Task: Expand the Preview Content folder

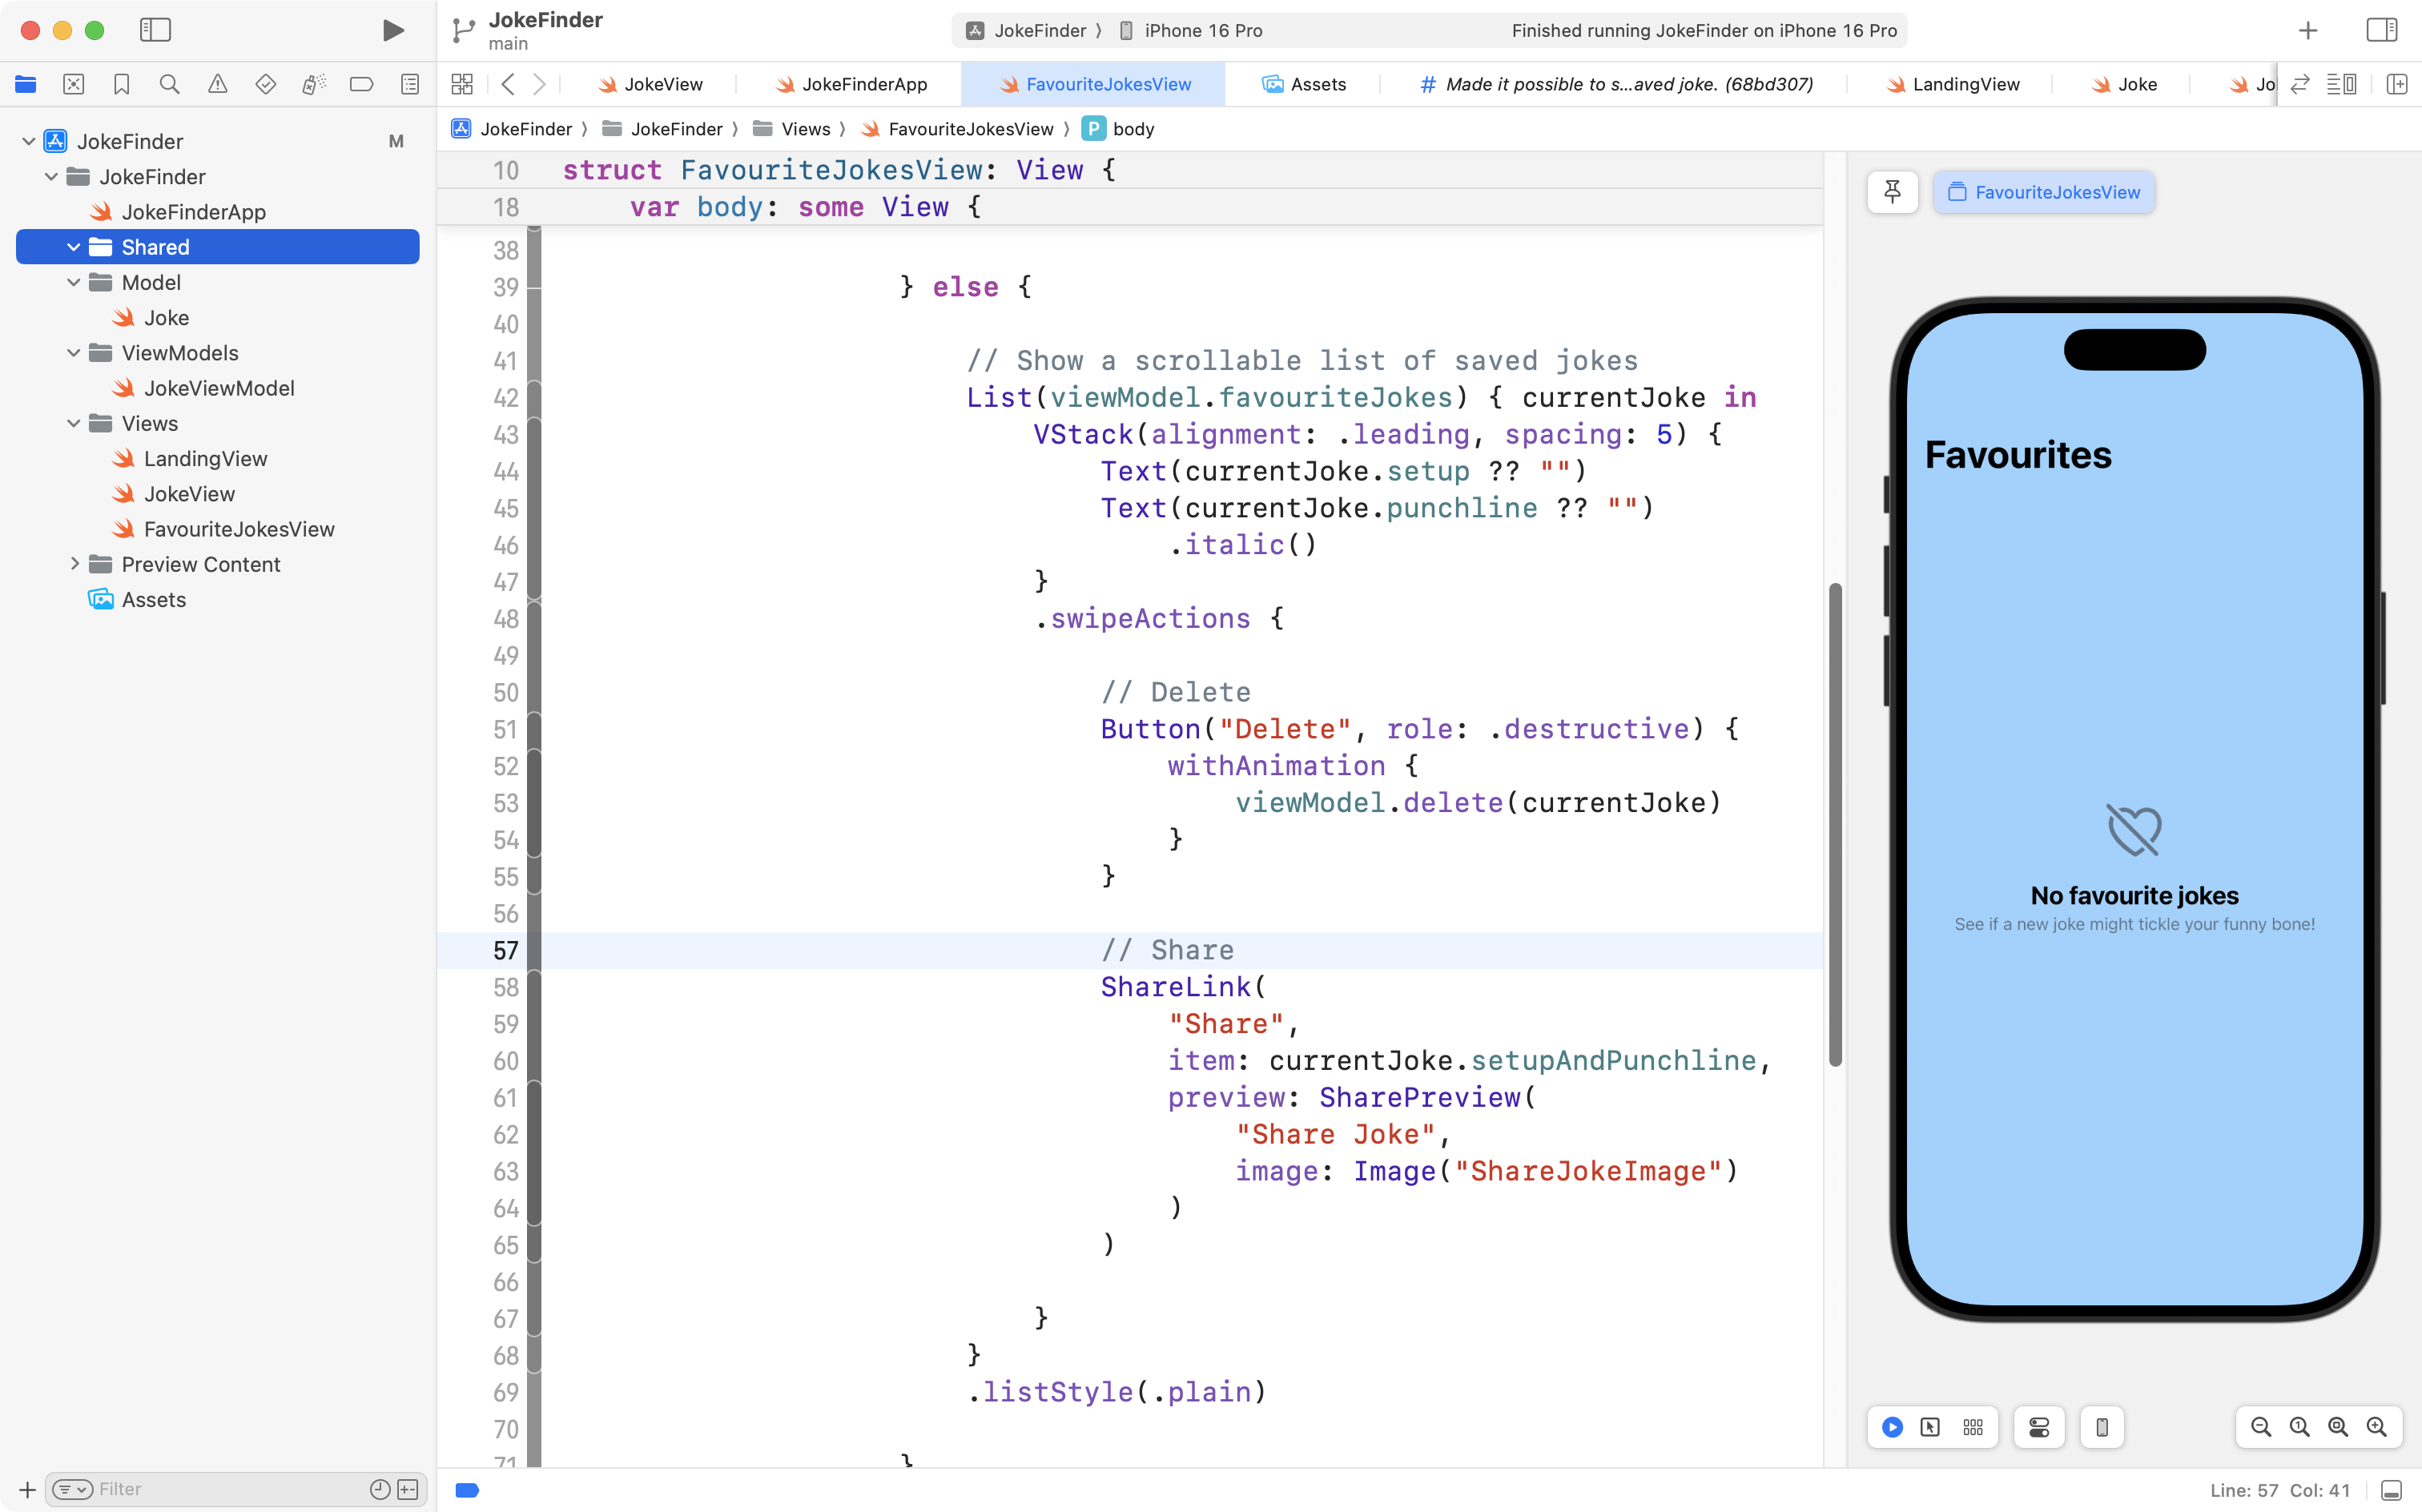Action: pos(74,564)
